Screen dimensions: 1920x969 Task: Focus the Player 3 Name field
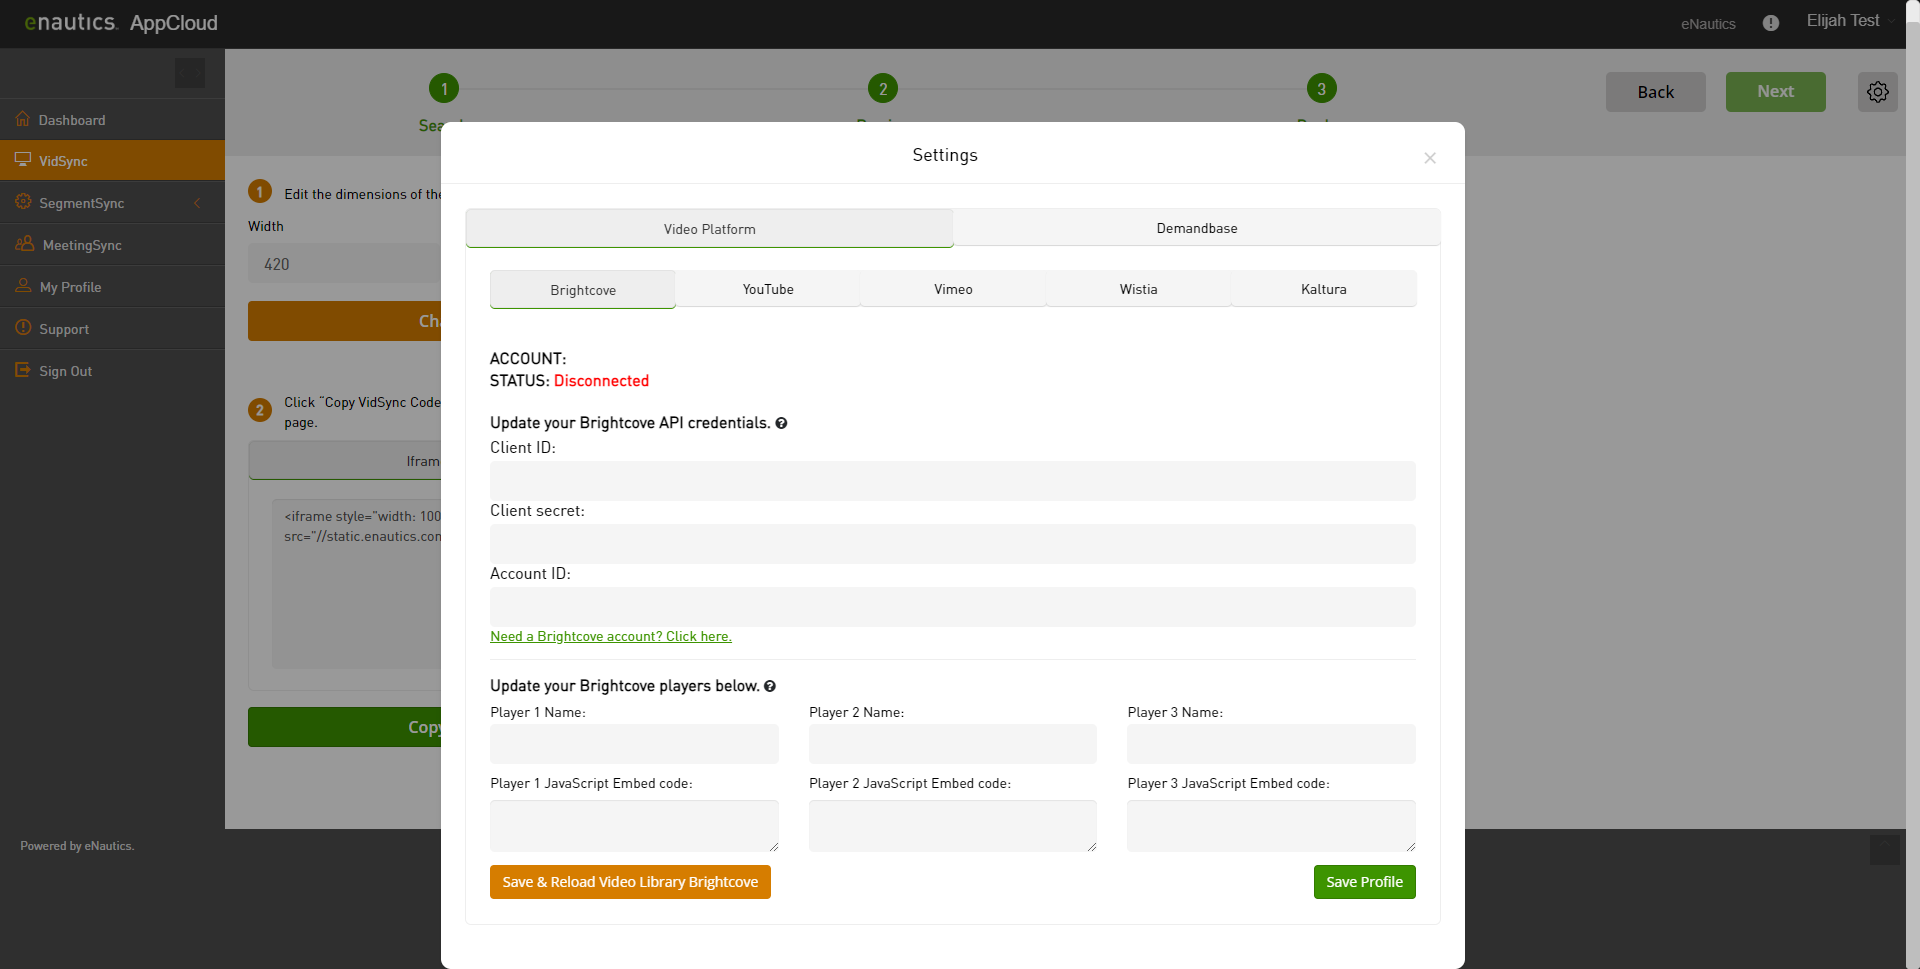point(1271,744)
